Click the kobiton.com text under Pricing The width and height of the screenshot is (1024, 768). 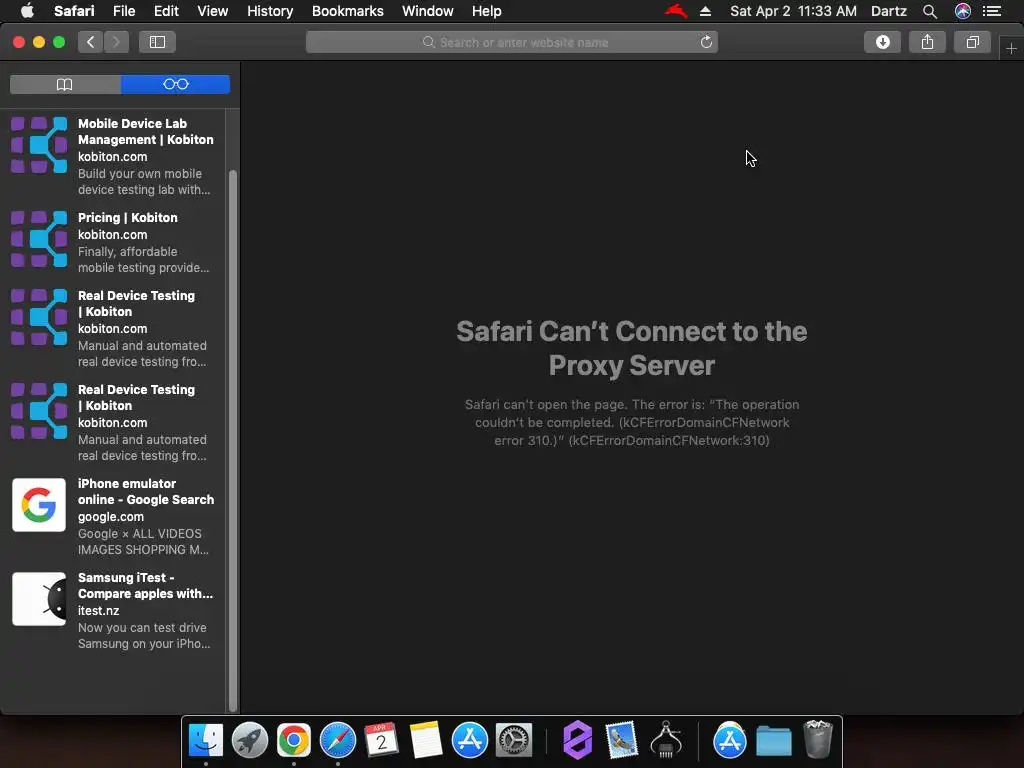click(112, 234)
